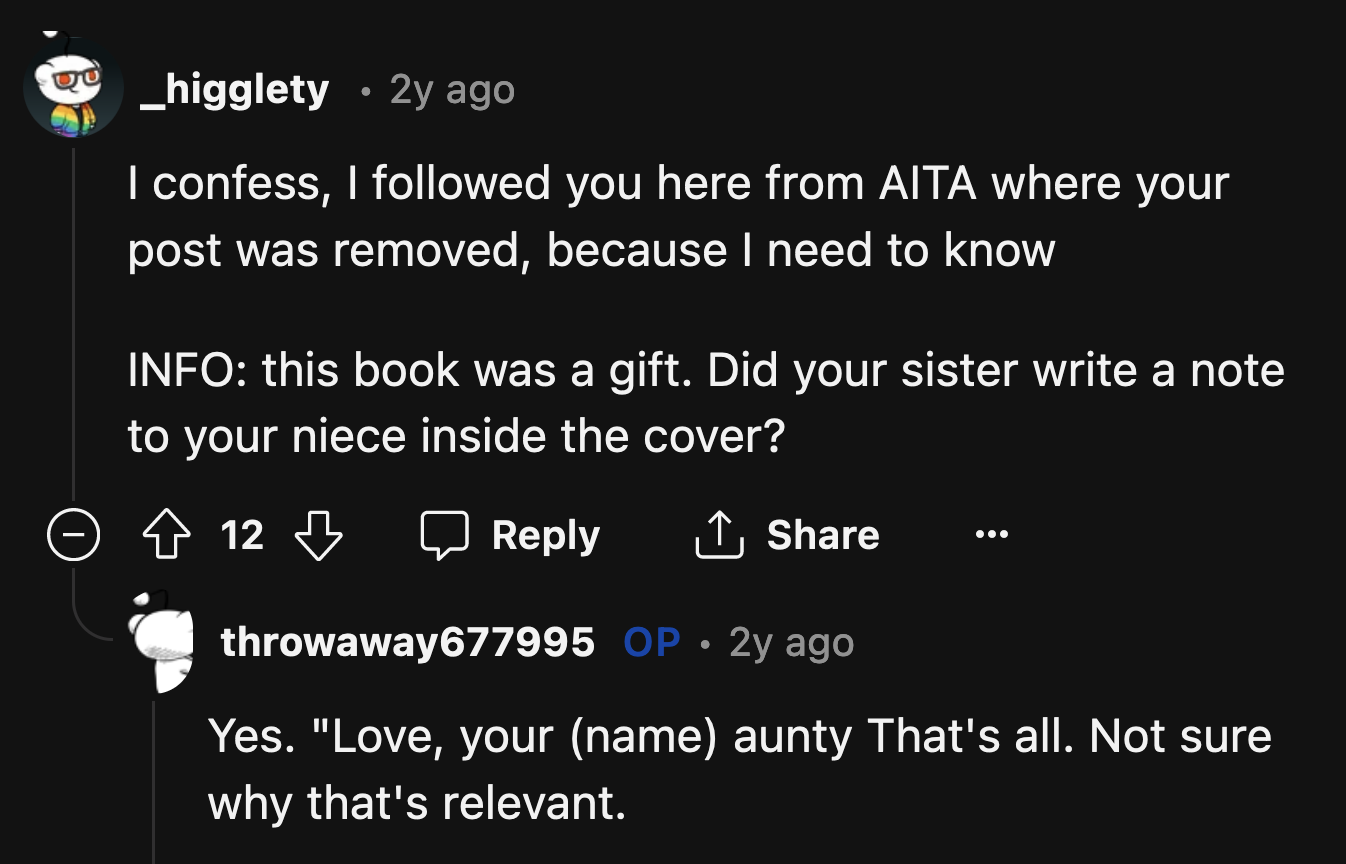Click _higglety's Snoo avatar

[67, 88]
